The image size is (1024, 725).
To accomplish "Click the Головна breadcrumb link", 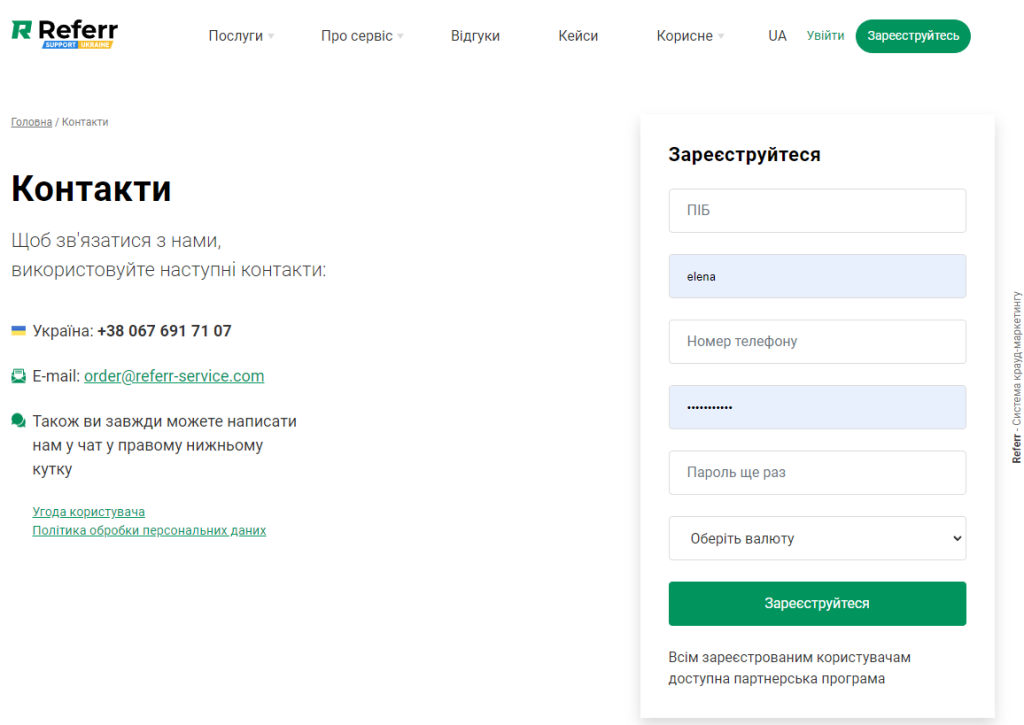I will pyautogui.click(x=31, y=122).
